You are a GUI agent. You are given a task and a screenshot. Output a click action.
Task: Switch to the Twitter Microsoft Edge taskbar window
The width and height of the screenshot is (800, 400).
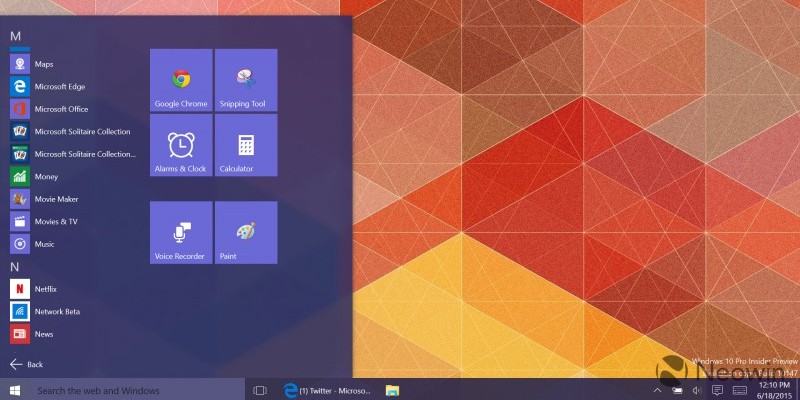327,391
